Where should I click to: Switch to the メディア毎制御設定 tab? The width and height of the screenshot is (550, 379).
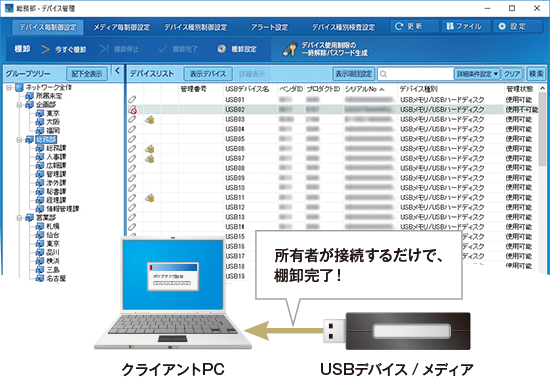121,27
